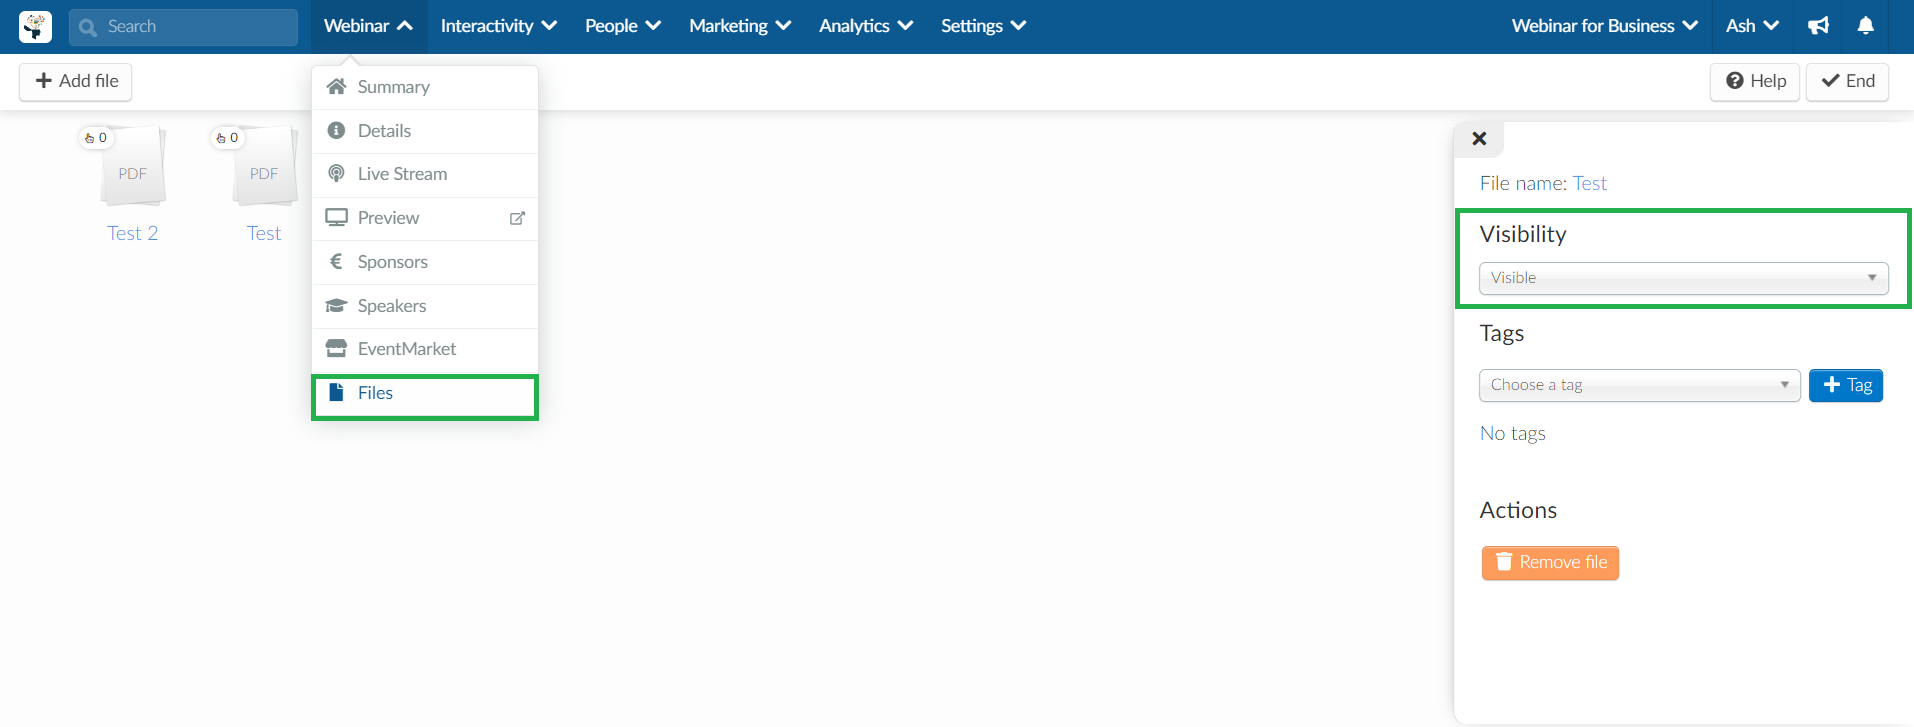1914x727 pixels.
Task: Open the announcements megaphone icon
Action: [1819, 26]
